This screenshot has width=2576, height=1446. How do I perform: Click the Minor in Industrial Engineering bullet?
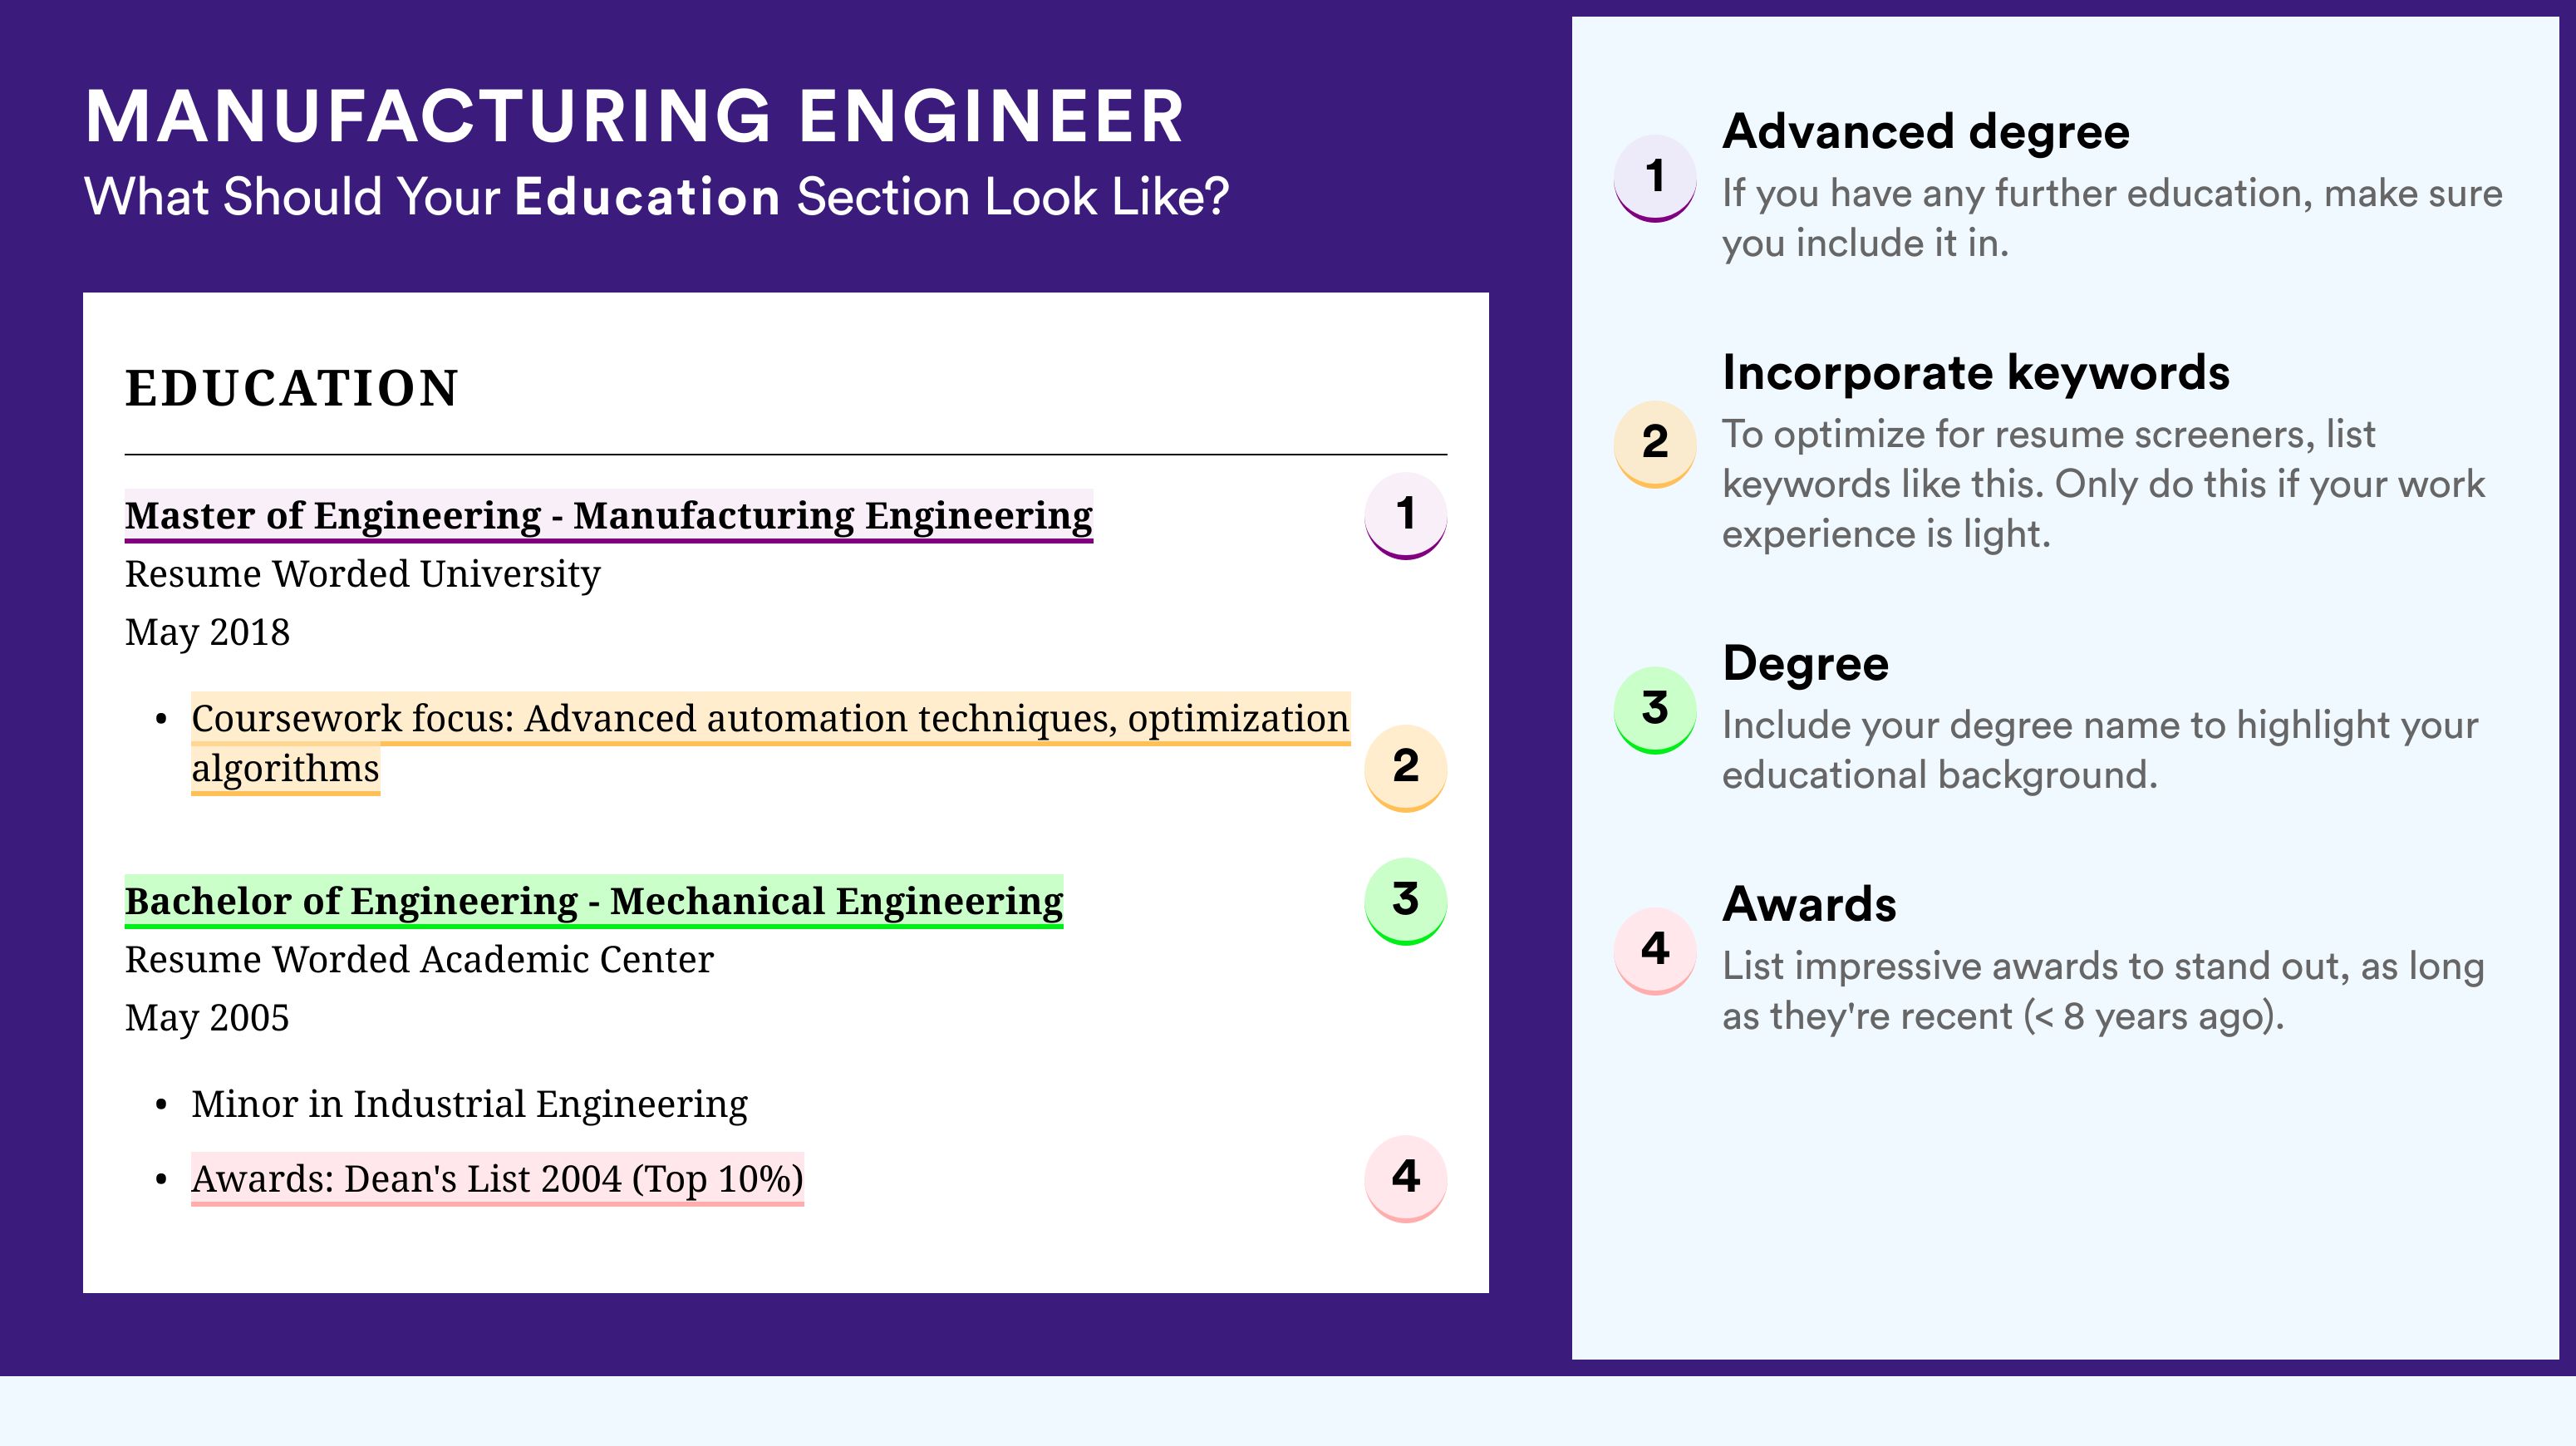pyautogui.click(x=469, y=1104)
